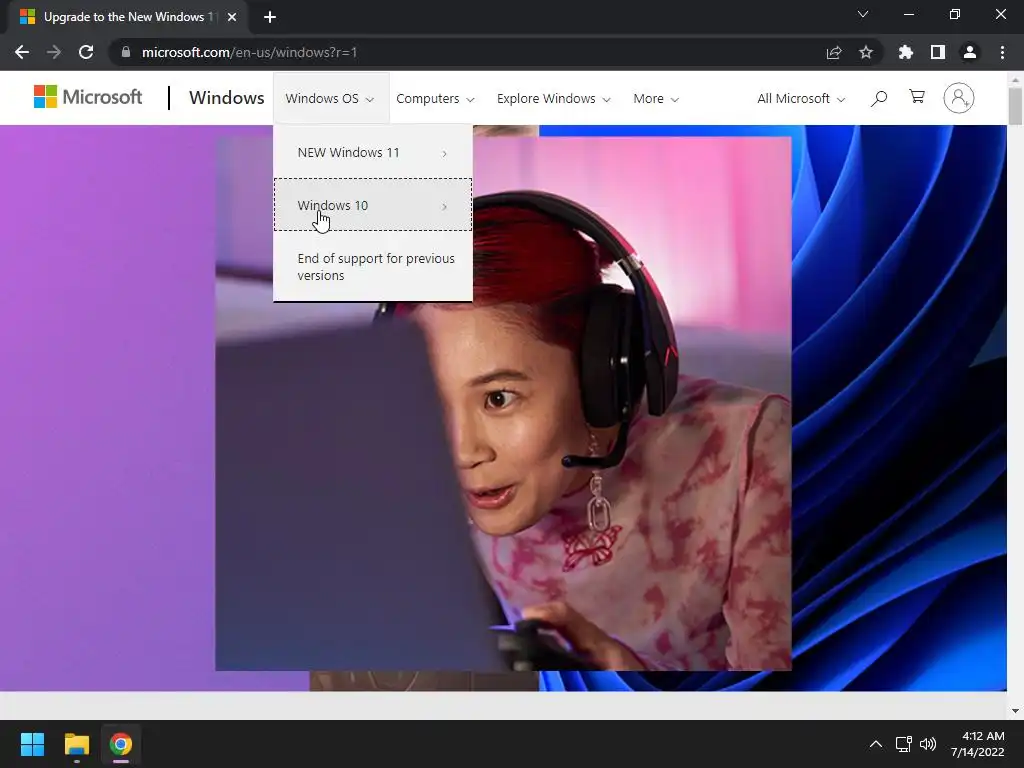Share this page using the share icon
The height and width of the screenshot is (768, 1024).
point(834,52)
